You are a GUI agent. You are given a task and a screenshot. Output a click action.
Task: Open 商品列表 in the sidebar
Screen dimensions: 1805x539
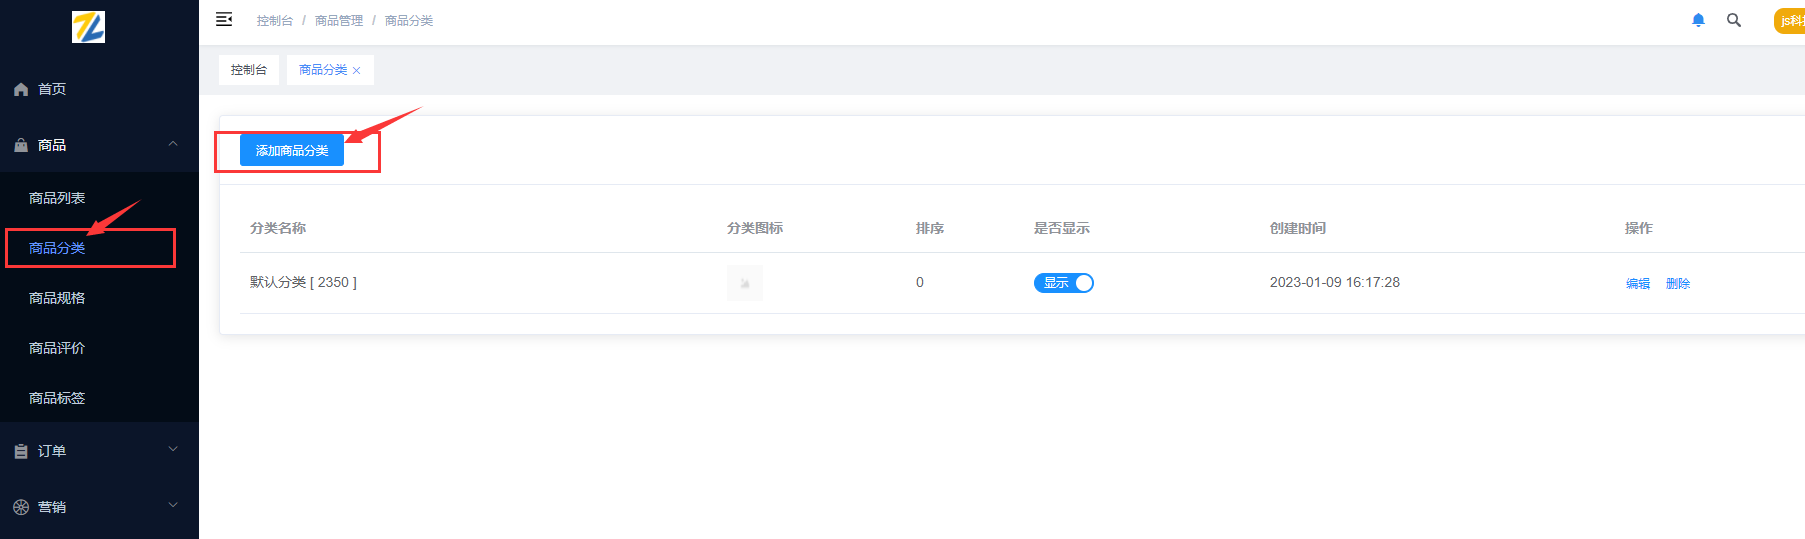(x=57, y=198)
